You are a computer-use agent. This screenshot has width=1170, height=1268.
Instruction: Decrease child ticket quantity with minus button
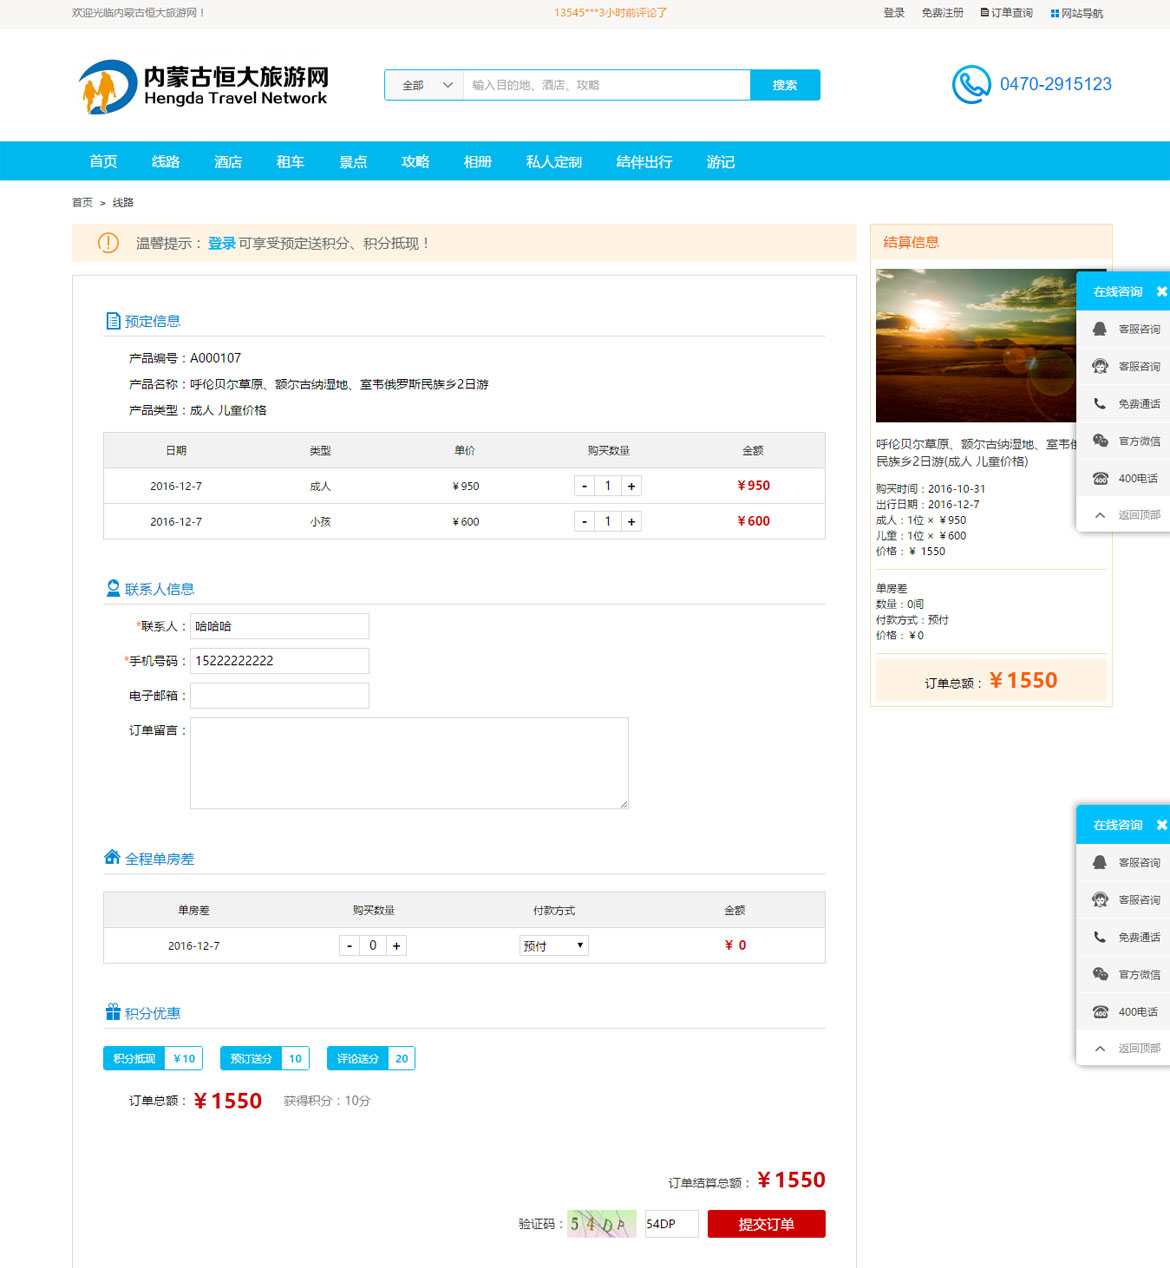pyautogui.click(x=584, y=522)
